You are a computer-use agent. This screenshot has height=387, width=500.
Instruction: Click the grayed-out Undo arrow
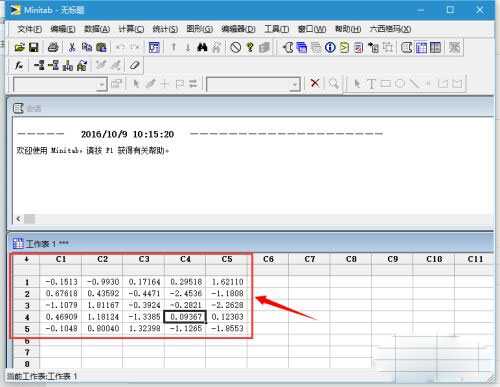coord(120,47)
